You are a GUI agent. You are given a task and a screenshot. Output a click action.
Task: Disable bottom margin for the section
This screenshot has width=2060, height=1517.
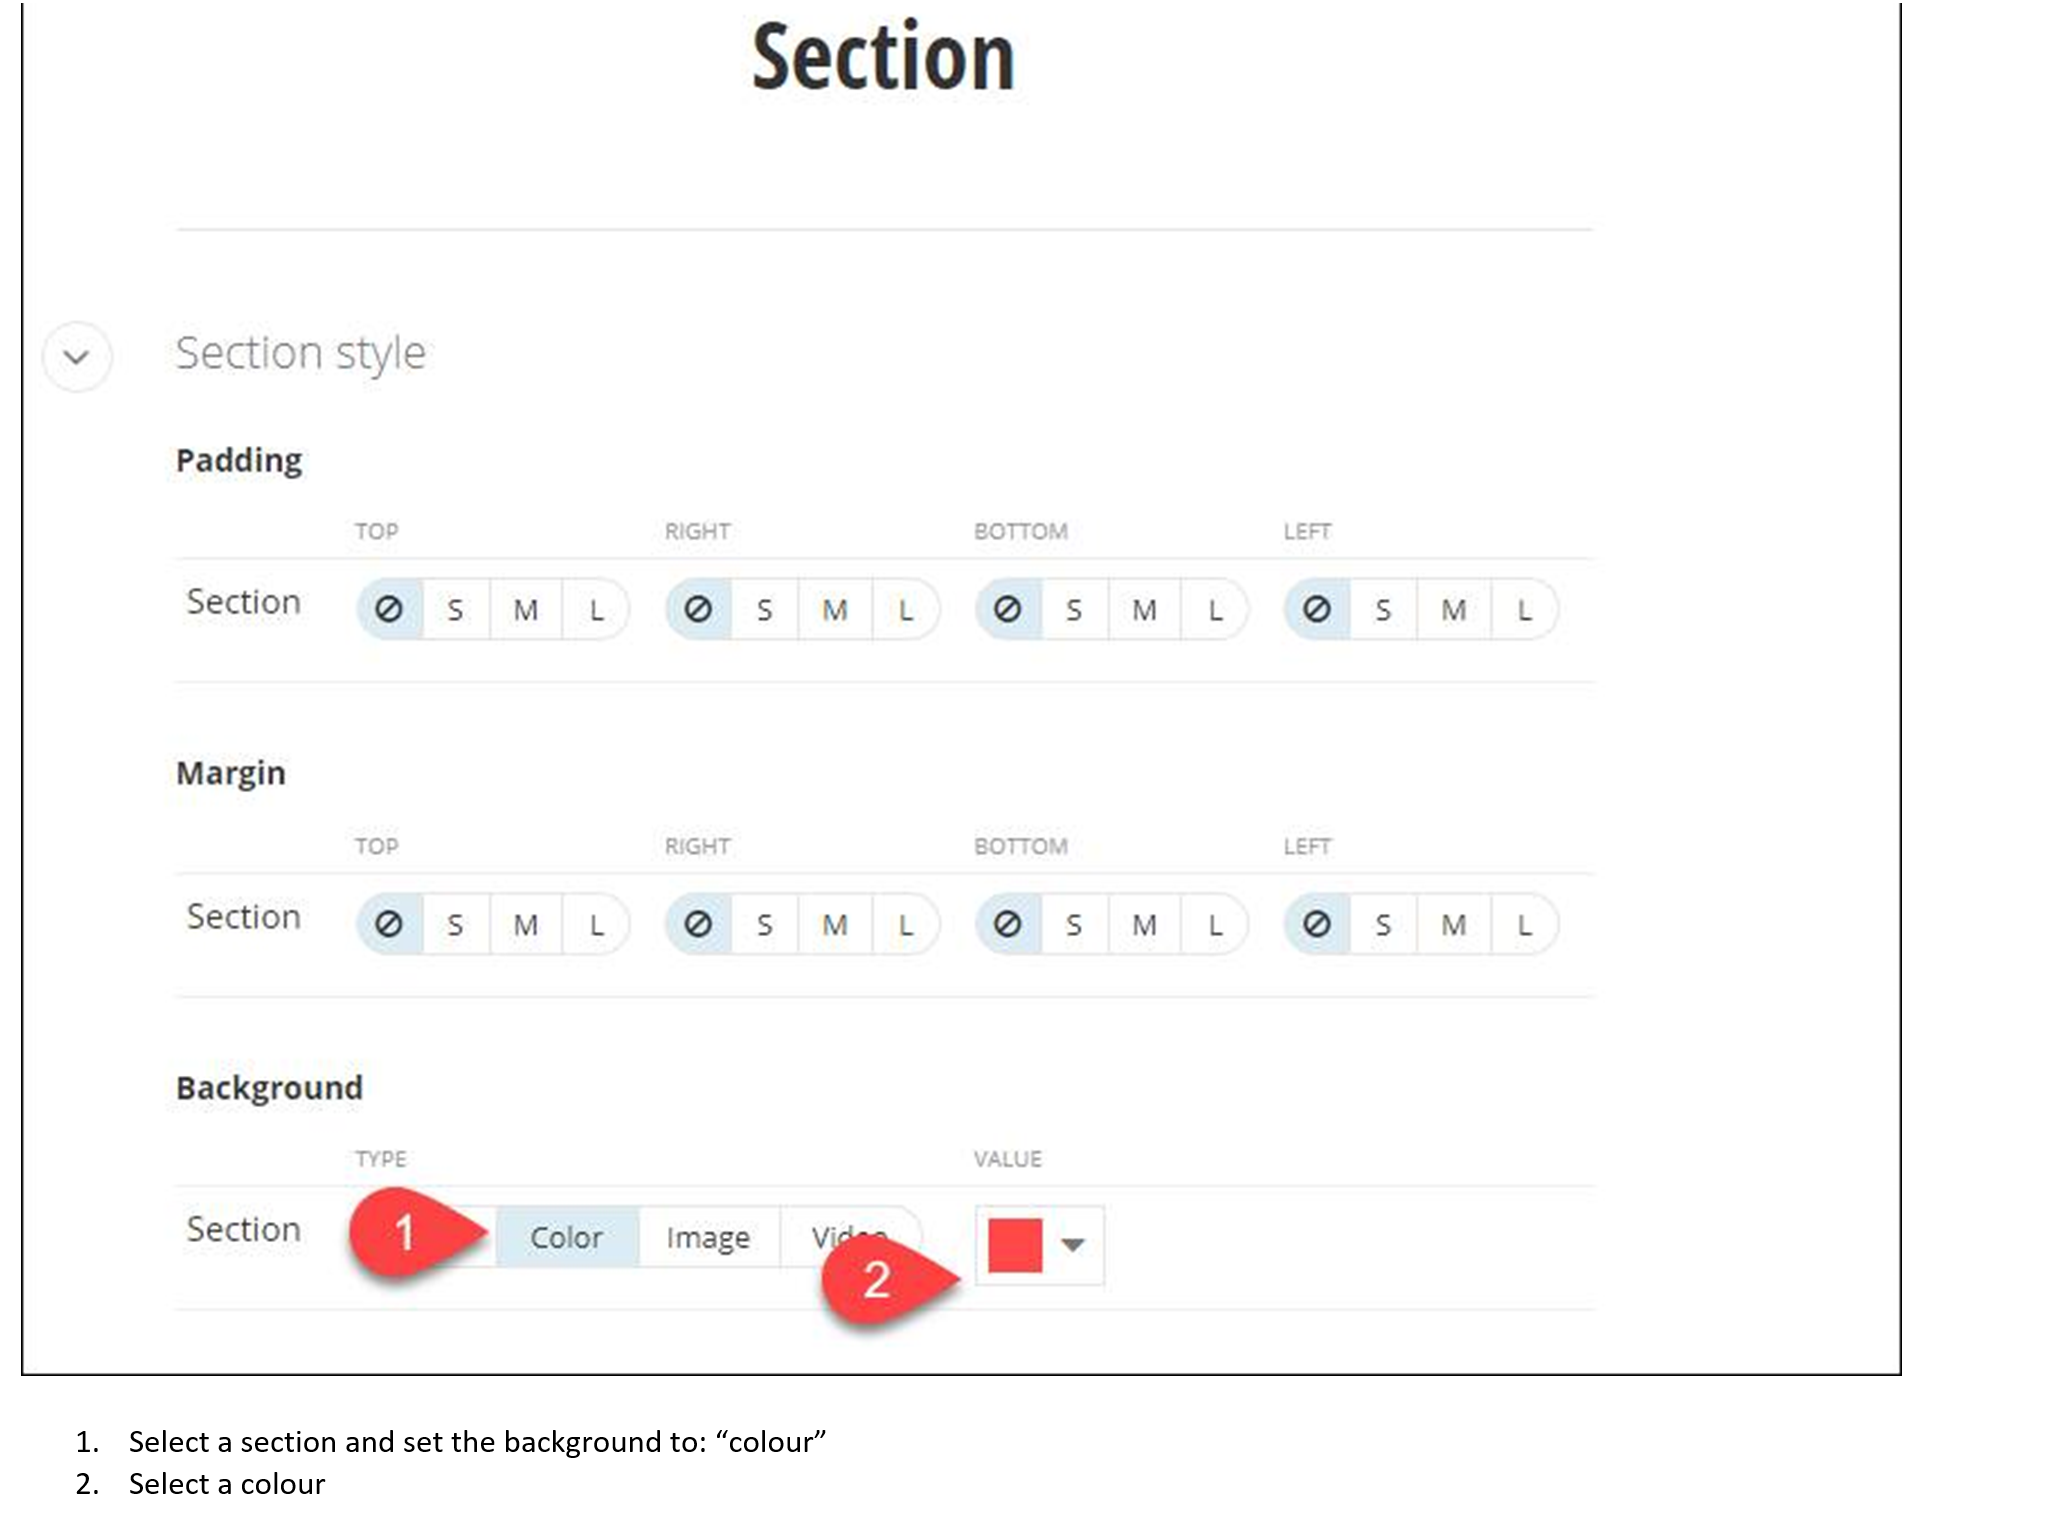click(1010, 923)
